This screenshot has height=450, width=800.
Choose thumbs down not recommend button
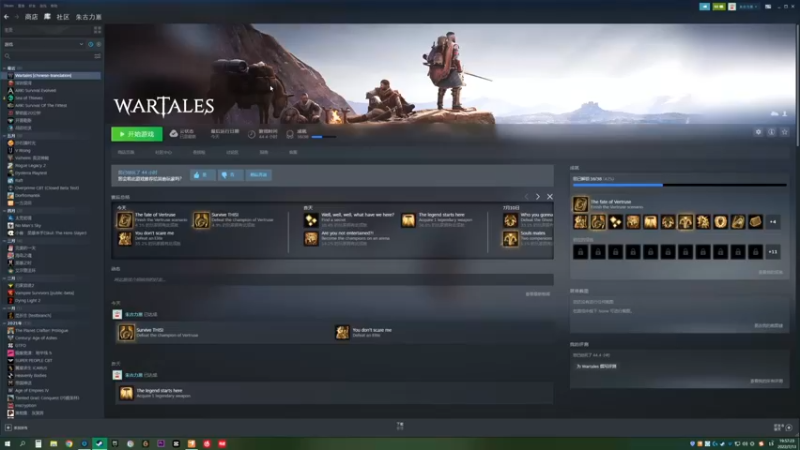[x=230, y=175]
